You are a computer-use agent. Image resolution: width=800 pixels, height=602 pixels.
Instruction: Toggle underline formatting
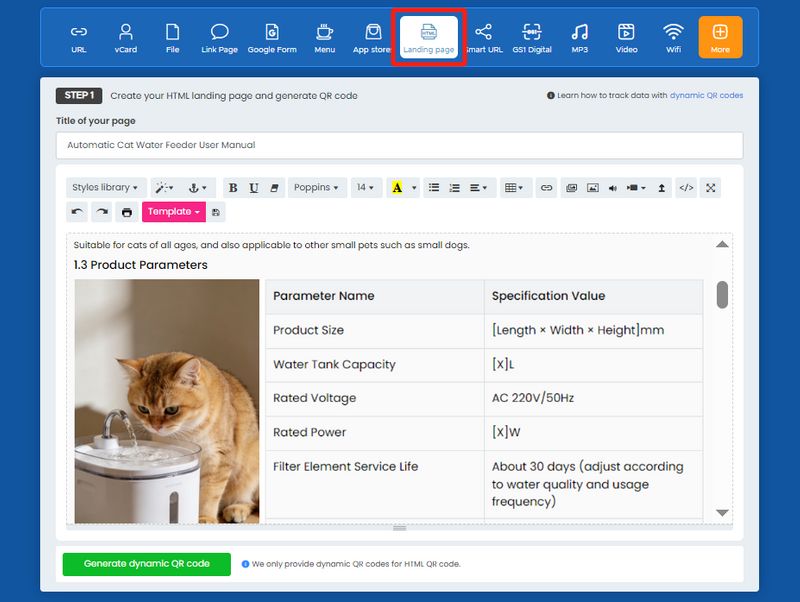[254, 187]
